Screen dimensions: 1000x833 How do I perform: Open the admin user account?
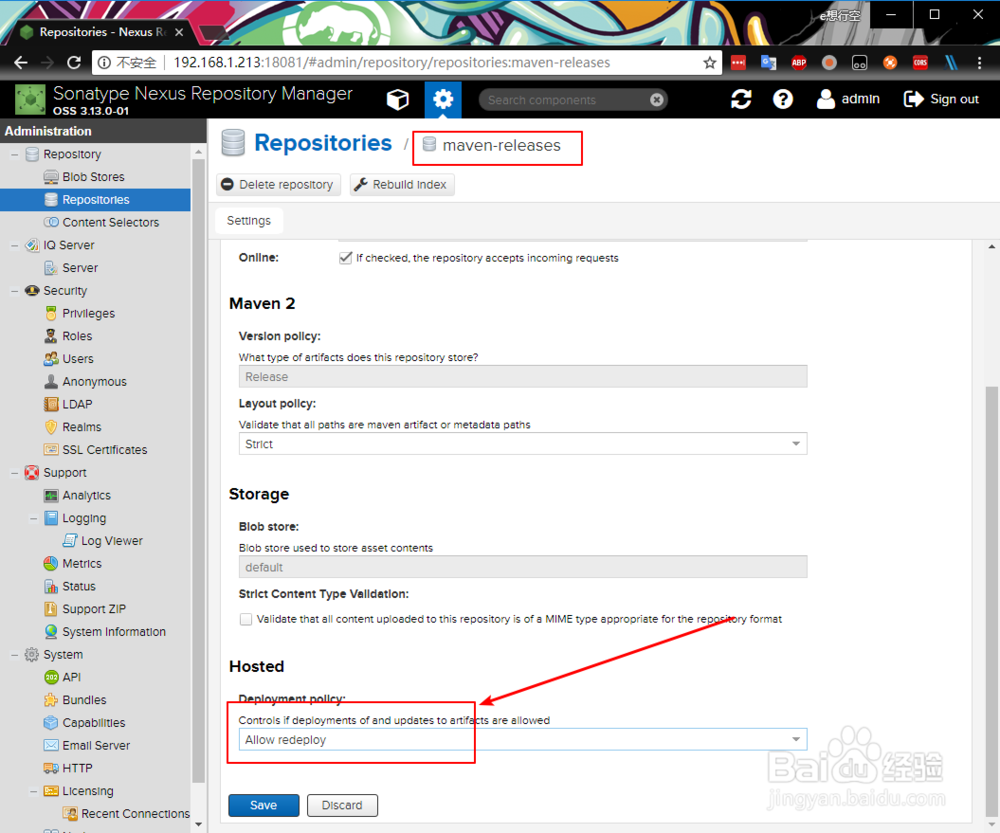pos(848,99)
